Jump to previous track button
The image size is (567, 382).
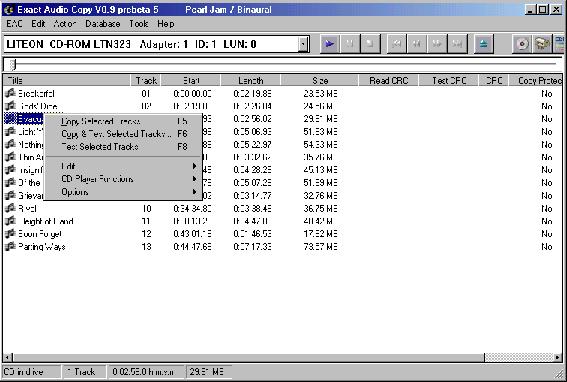pyautogui.click(x=397, y=44)
